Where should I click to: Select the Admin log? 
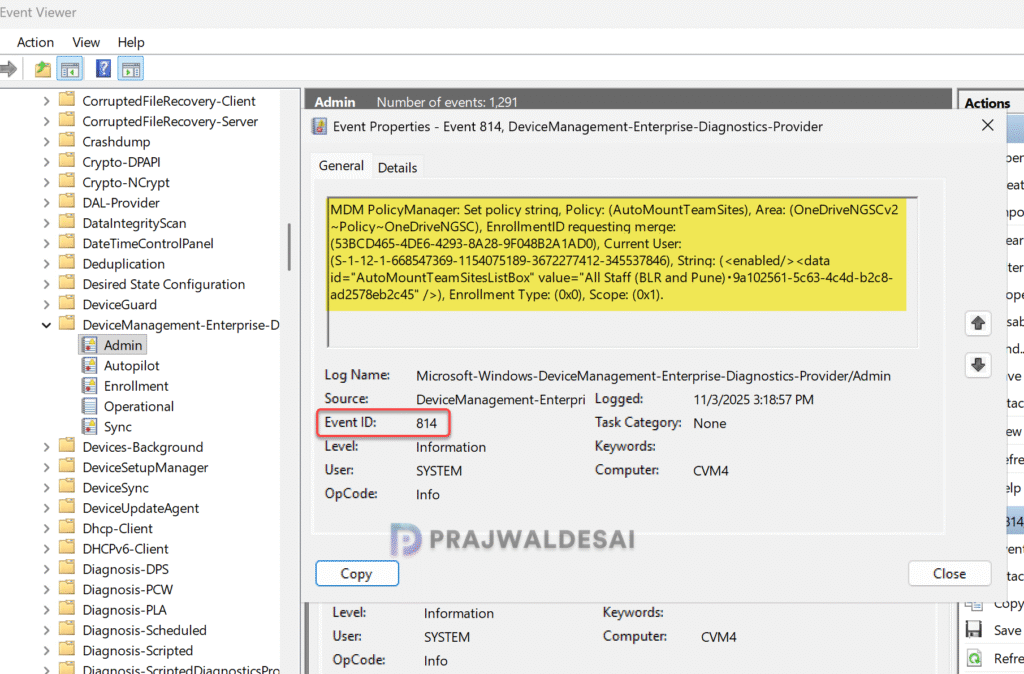pos(123,345)
